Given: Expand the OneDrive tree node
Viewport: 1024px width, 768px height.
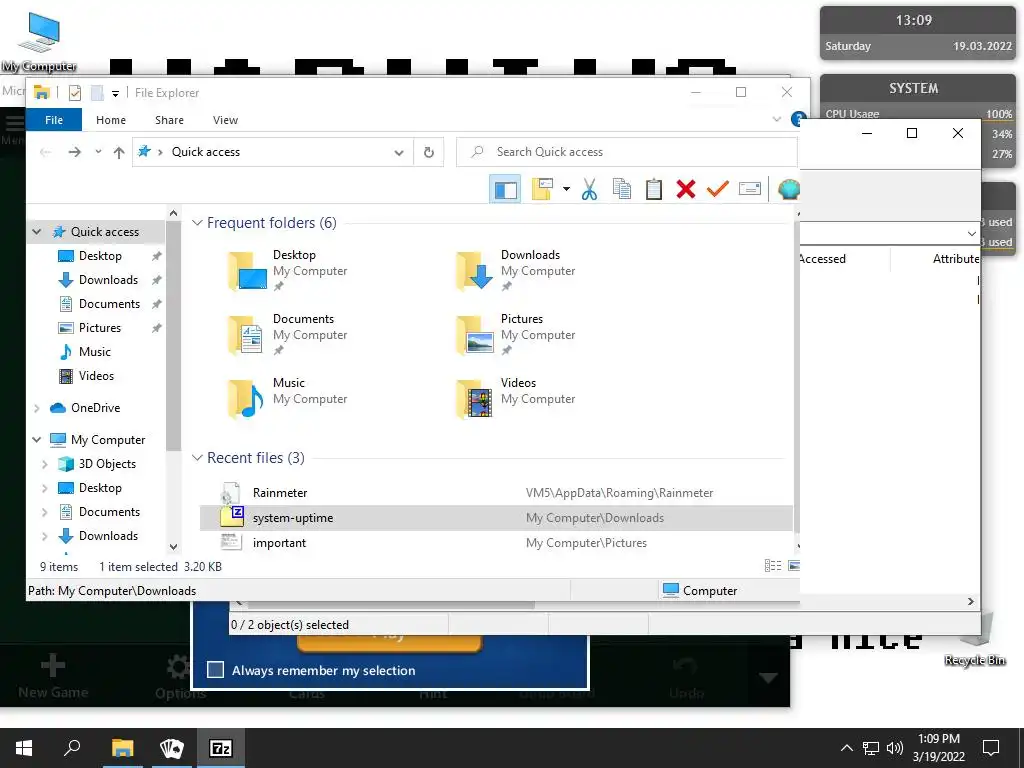Looking at the screenshot, I should pyautogui.click(x=37, y=408).
